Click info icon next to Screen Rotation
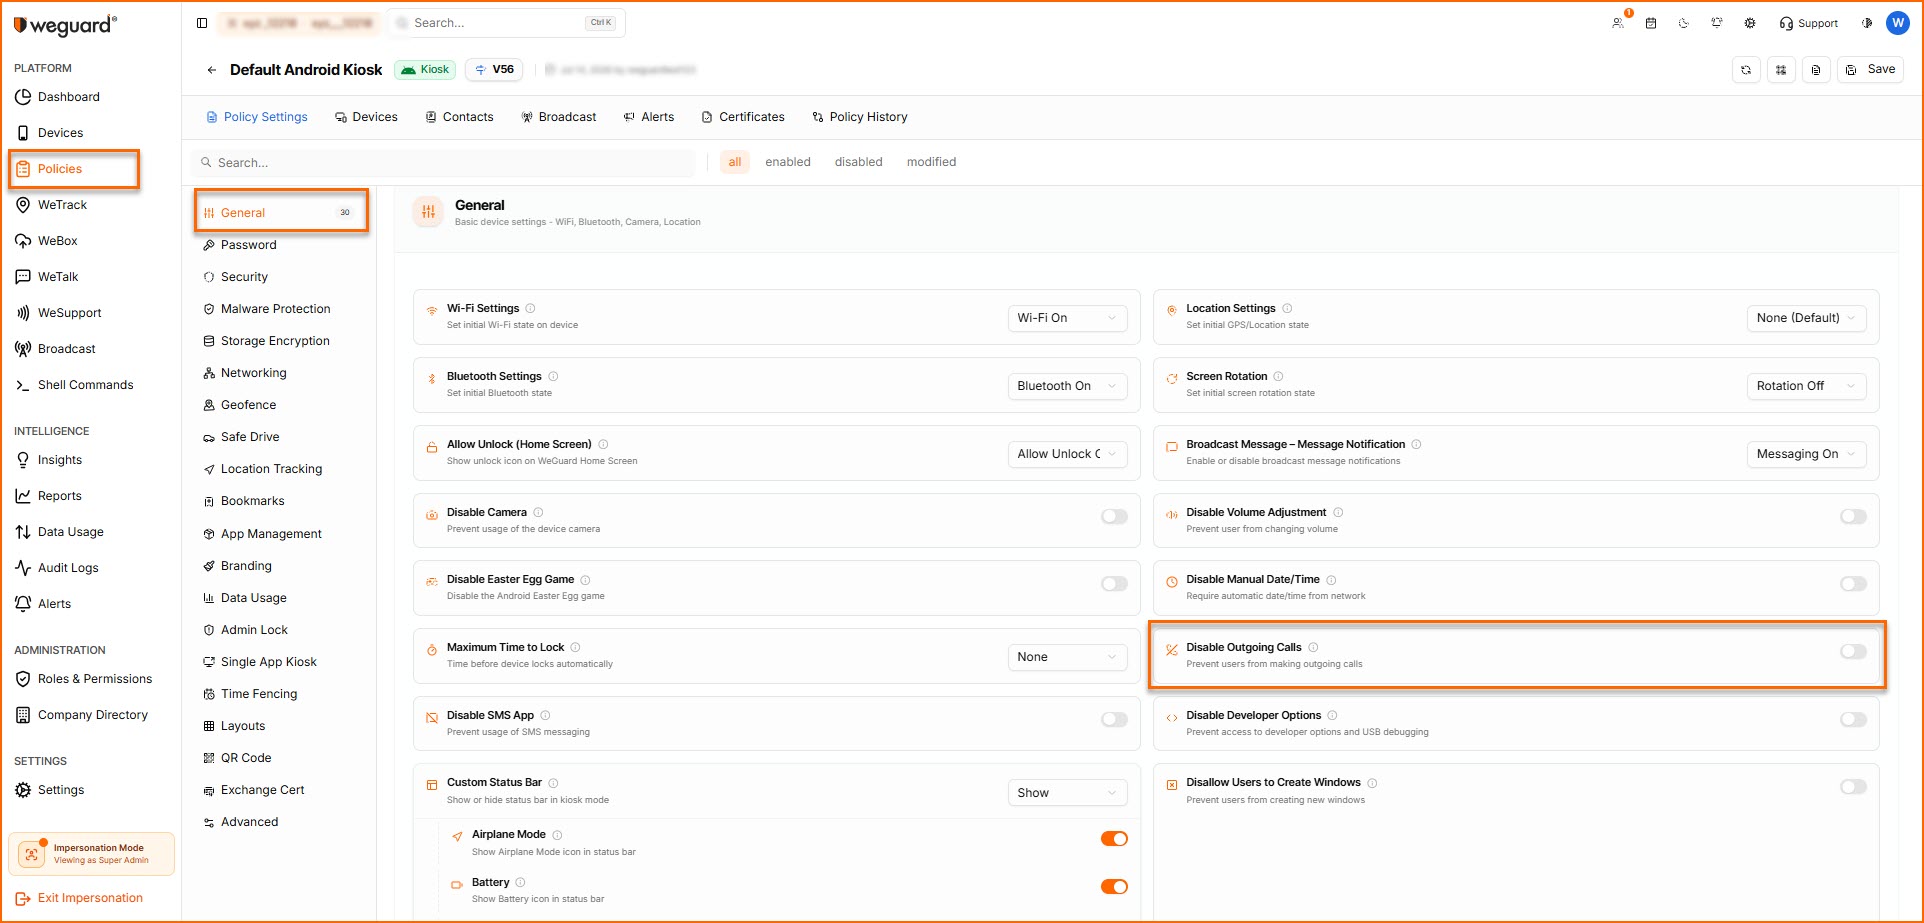 tap(1279, 376)
